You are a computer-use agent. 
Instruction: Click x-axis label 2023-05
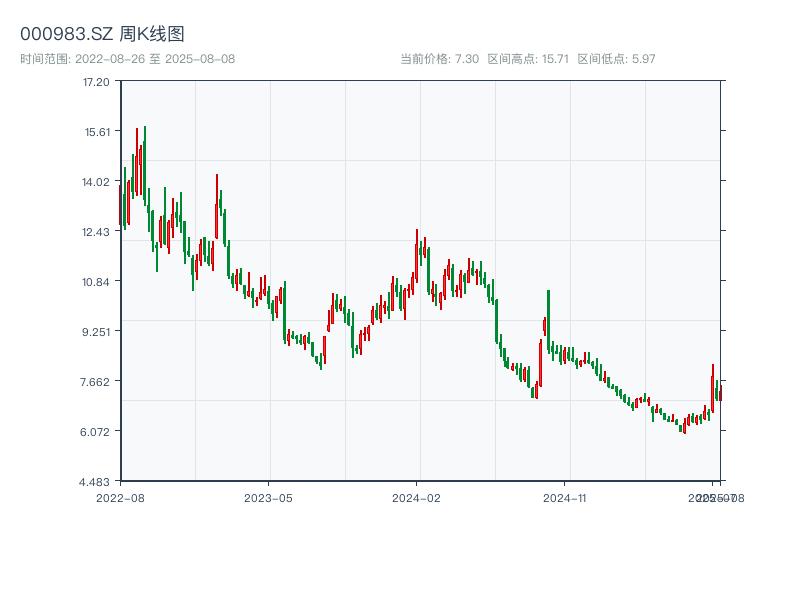(x=268, y=498)
